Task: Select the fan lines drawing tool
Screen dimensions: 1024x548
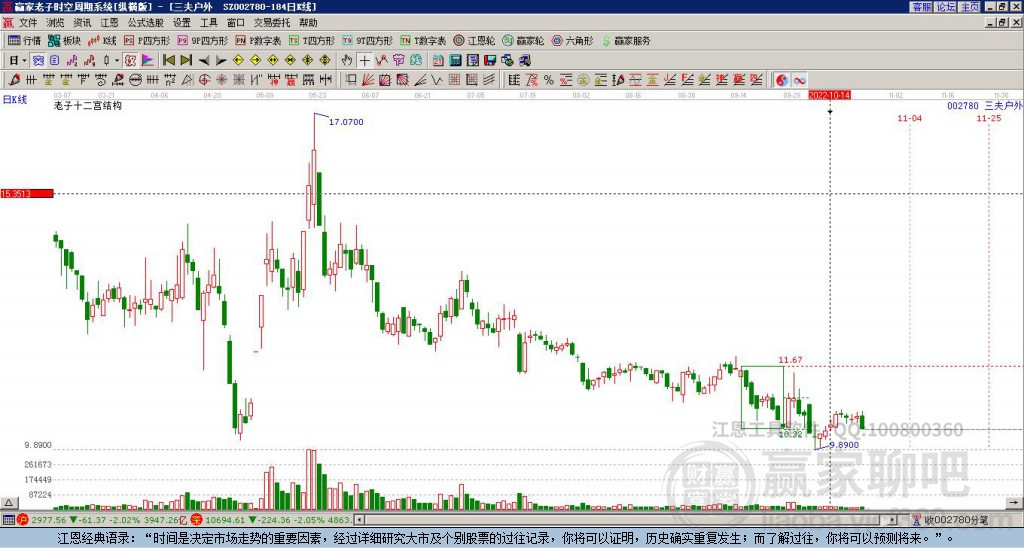Action: [368, 80]
